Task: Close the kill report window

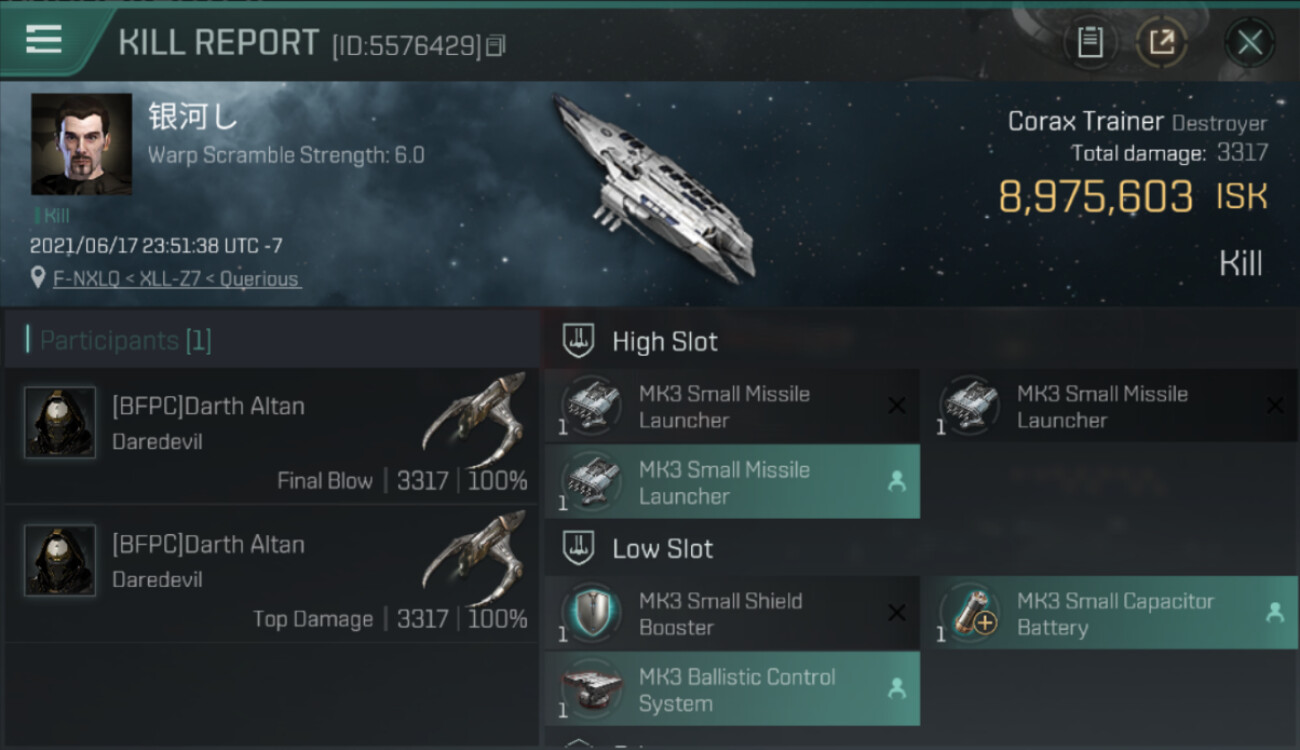Action: 1249,42
